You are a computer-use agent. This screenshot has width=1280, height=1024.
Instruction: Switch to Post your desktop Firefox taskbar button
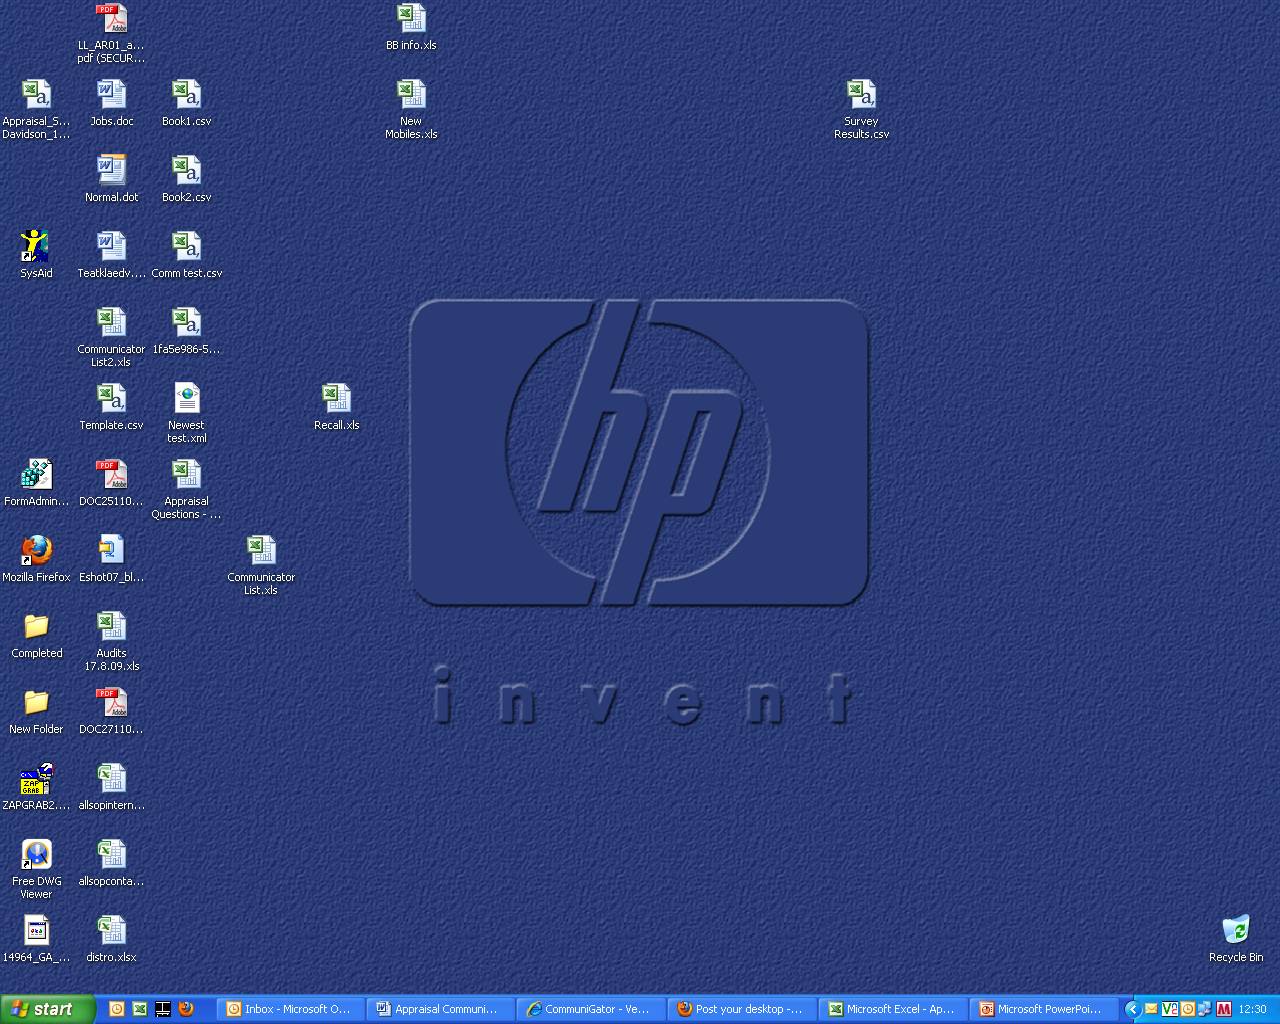742,1009
